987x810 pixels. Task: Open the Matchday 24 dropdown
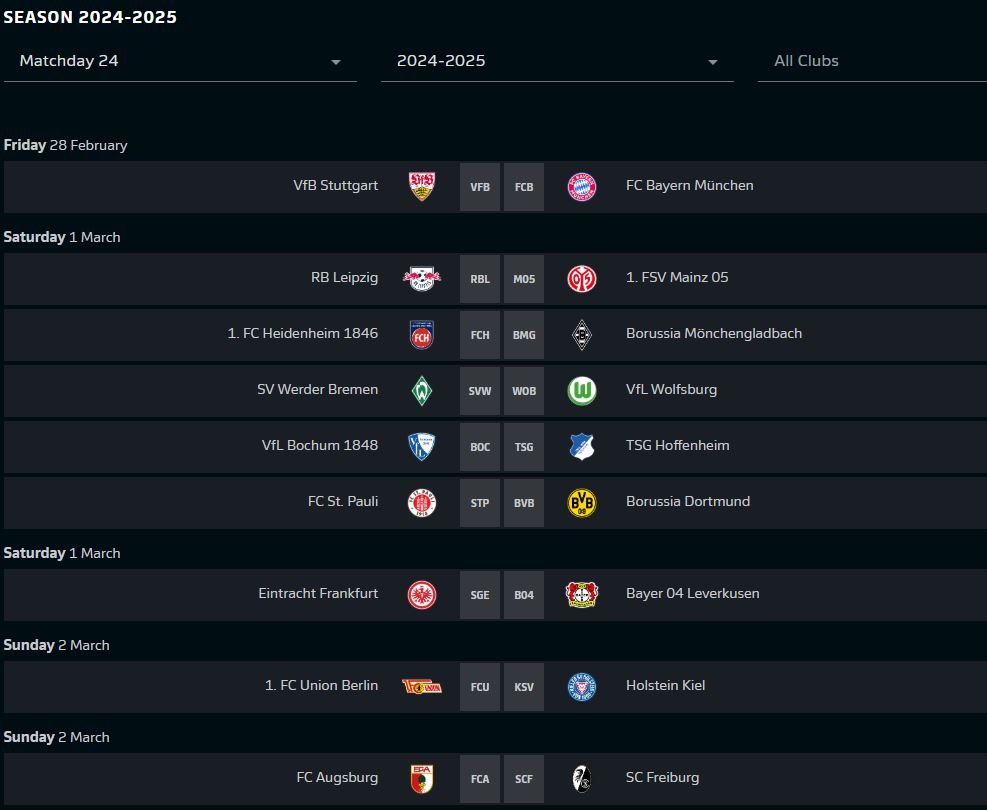180,61
